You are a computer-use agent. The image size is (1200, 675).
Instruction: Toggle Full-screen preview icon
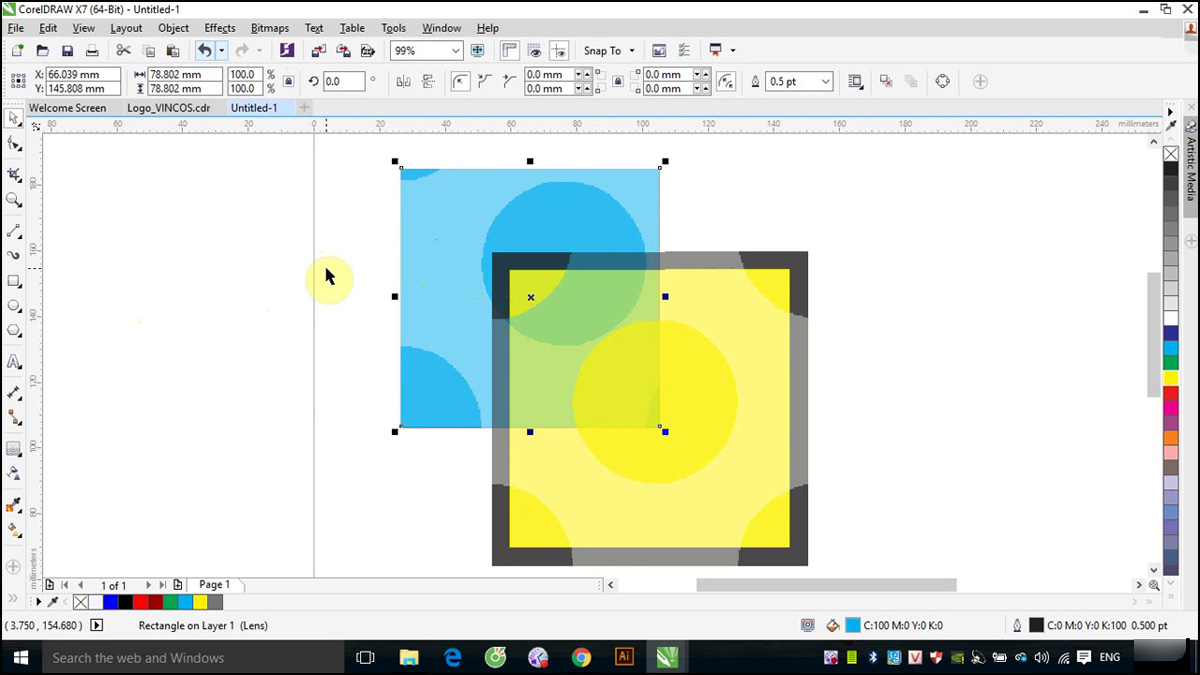point(478,50)
